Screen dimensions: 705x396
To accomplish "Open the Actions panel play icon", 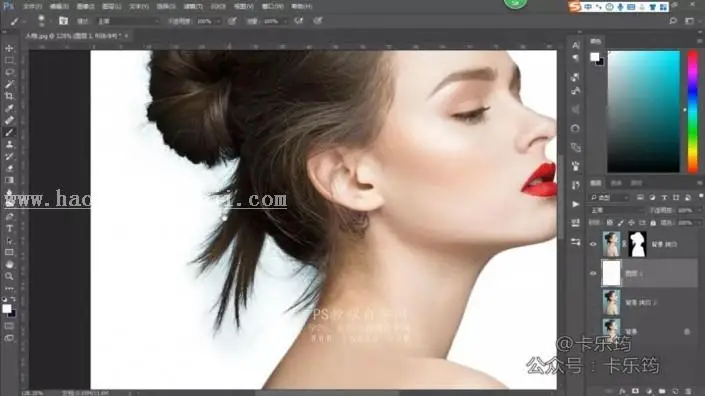I will pyautogui.click(x=576, y=204).
